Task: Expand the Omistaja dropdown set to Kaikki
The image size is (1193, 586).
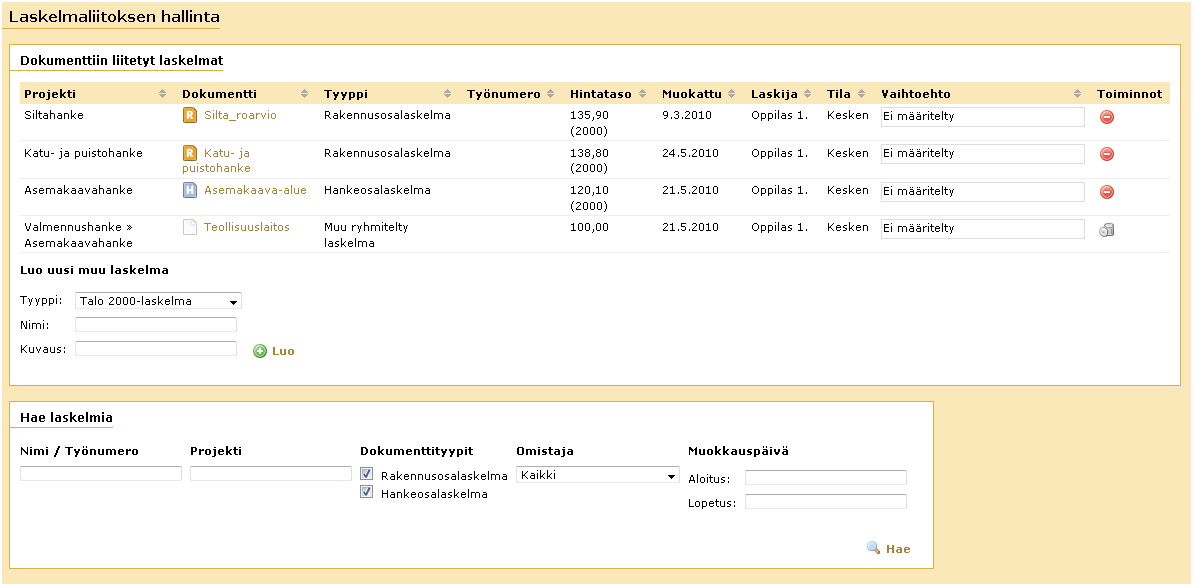Action: click(597, 476)
